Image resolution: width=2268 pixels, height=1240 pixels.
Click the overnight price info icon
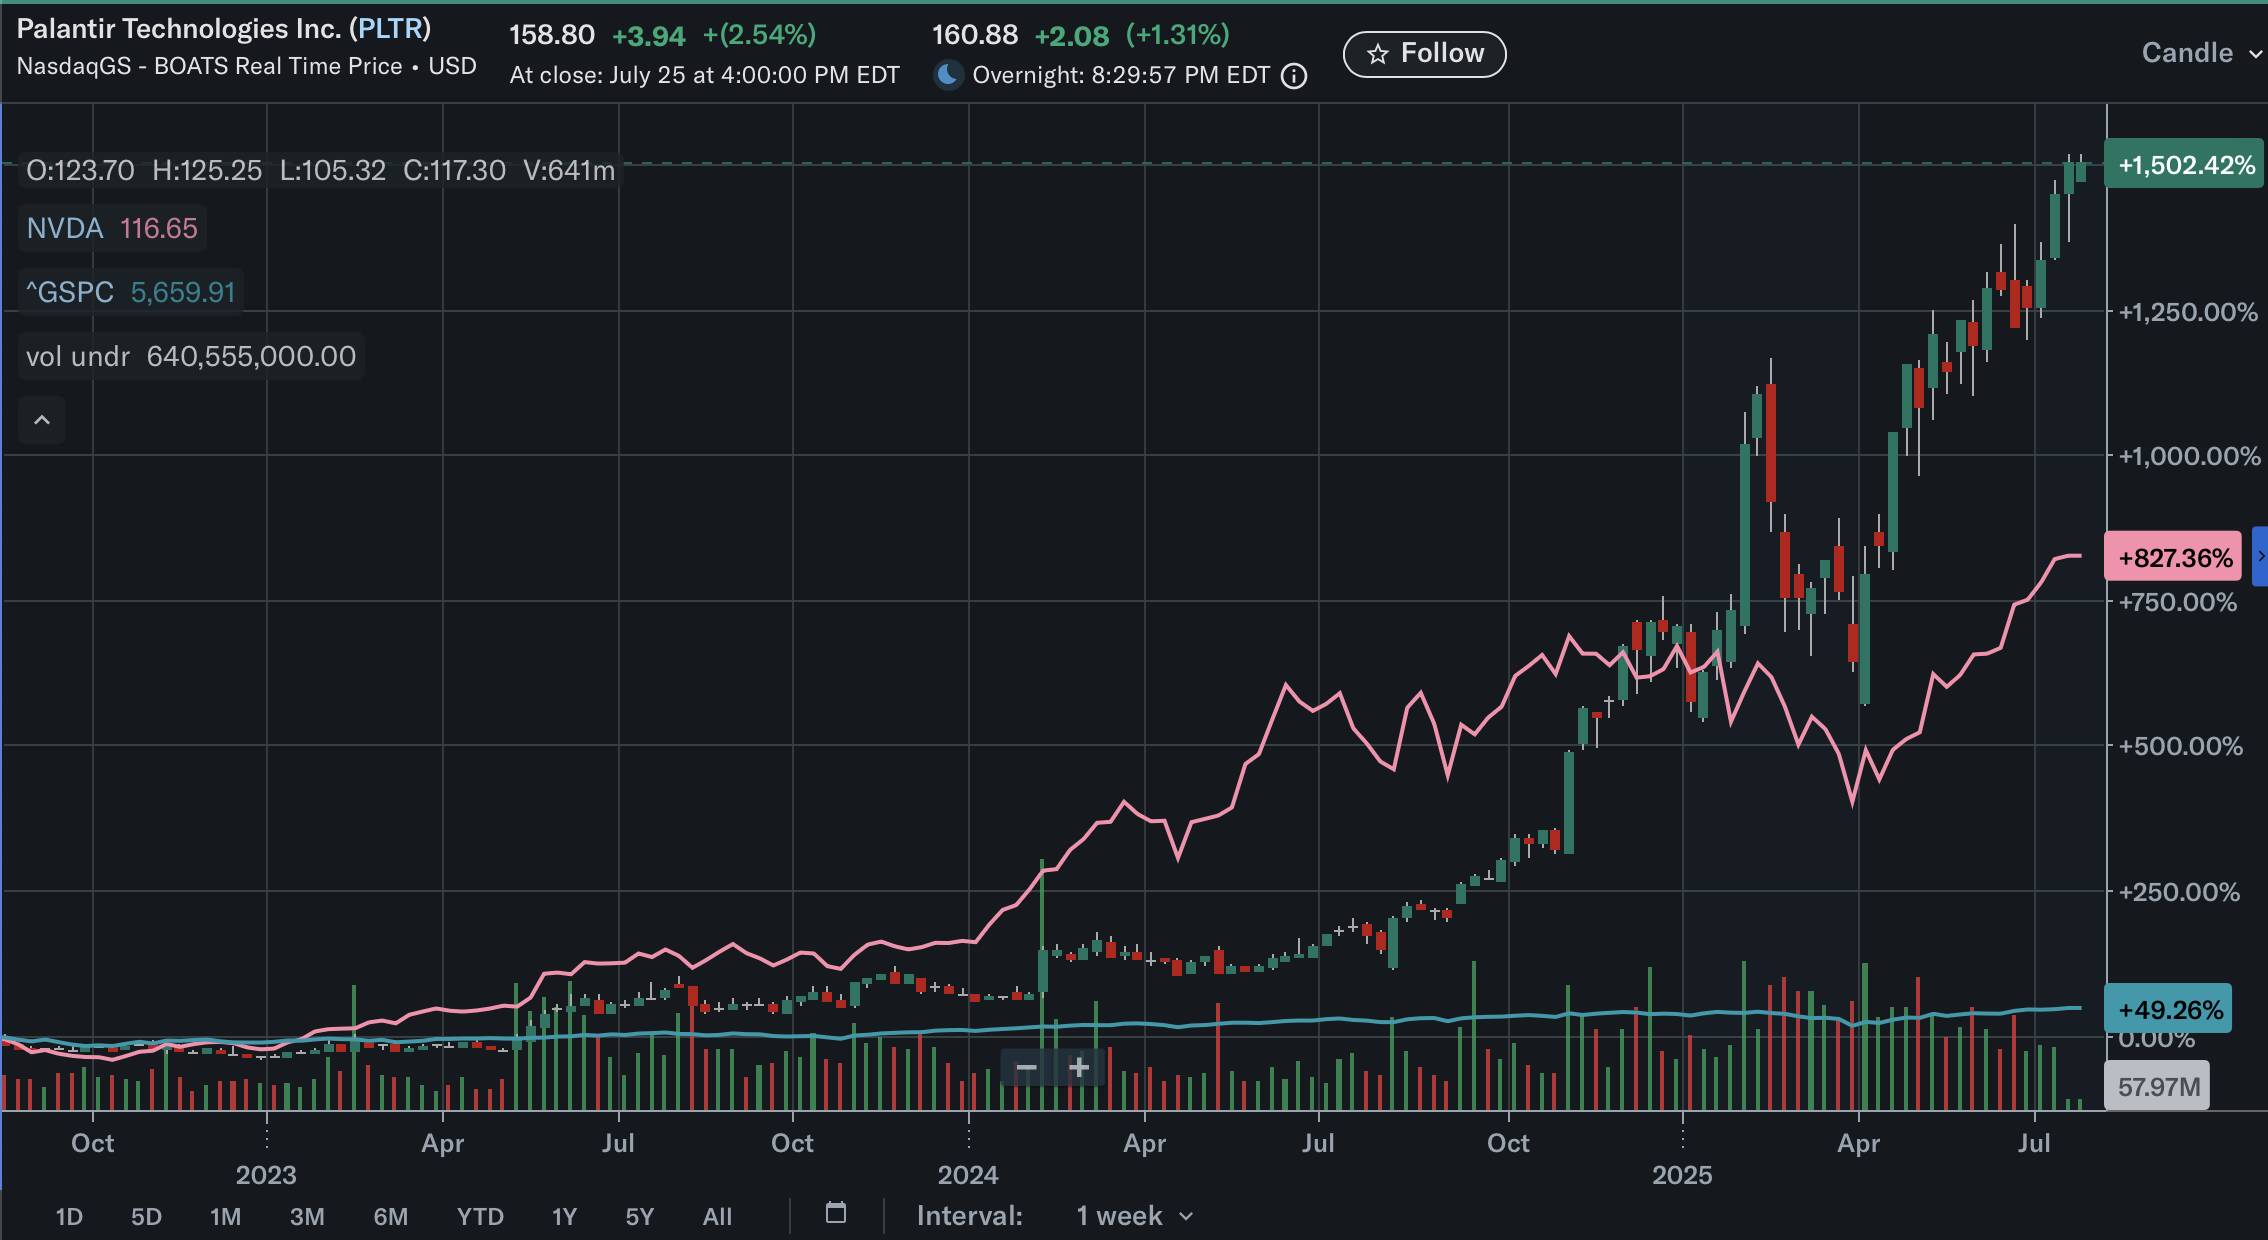pyautogui.click(x=1294, y=76)
